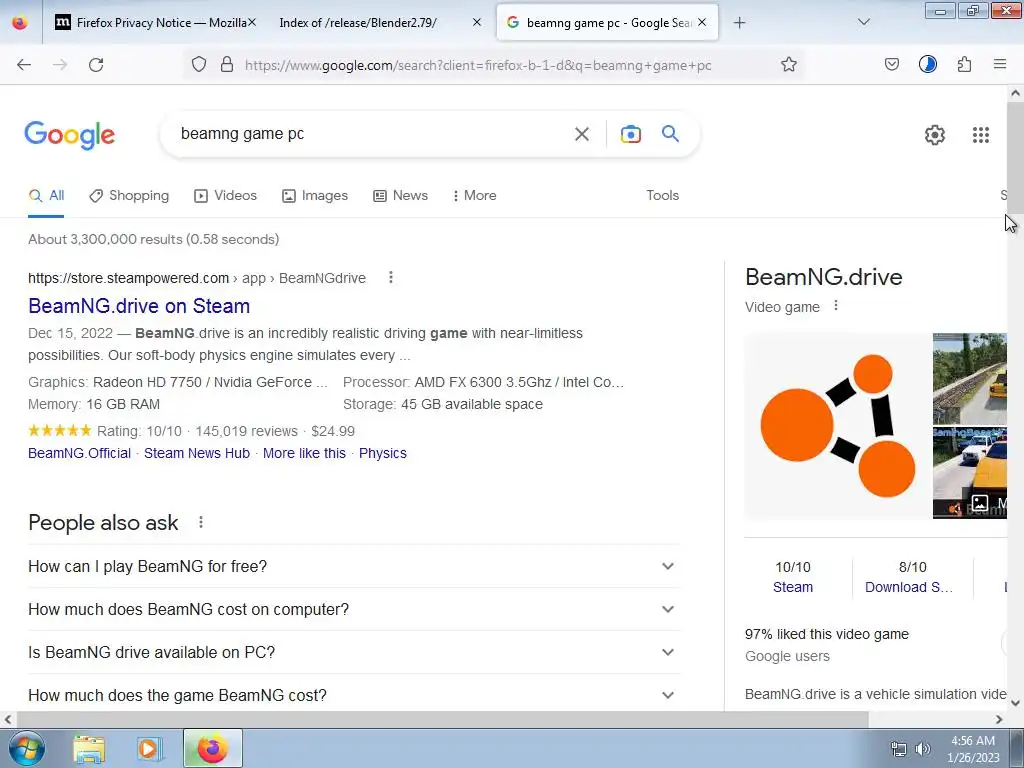Click the Google logo

tap(70, 135)
